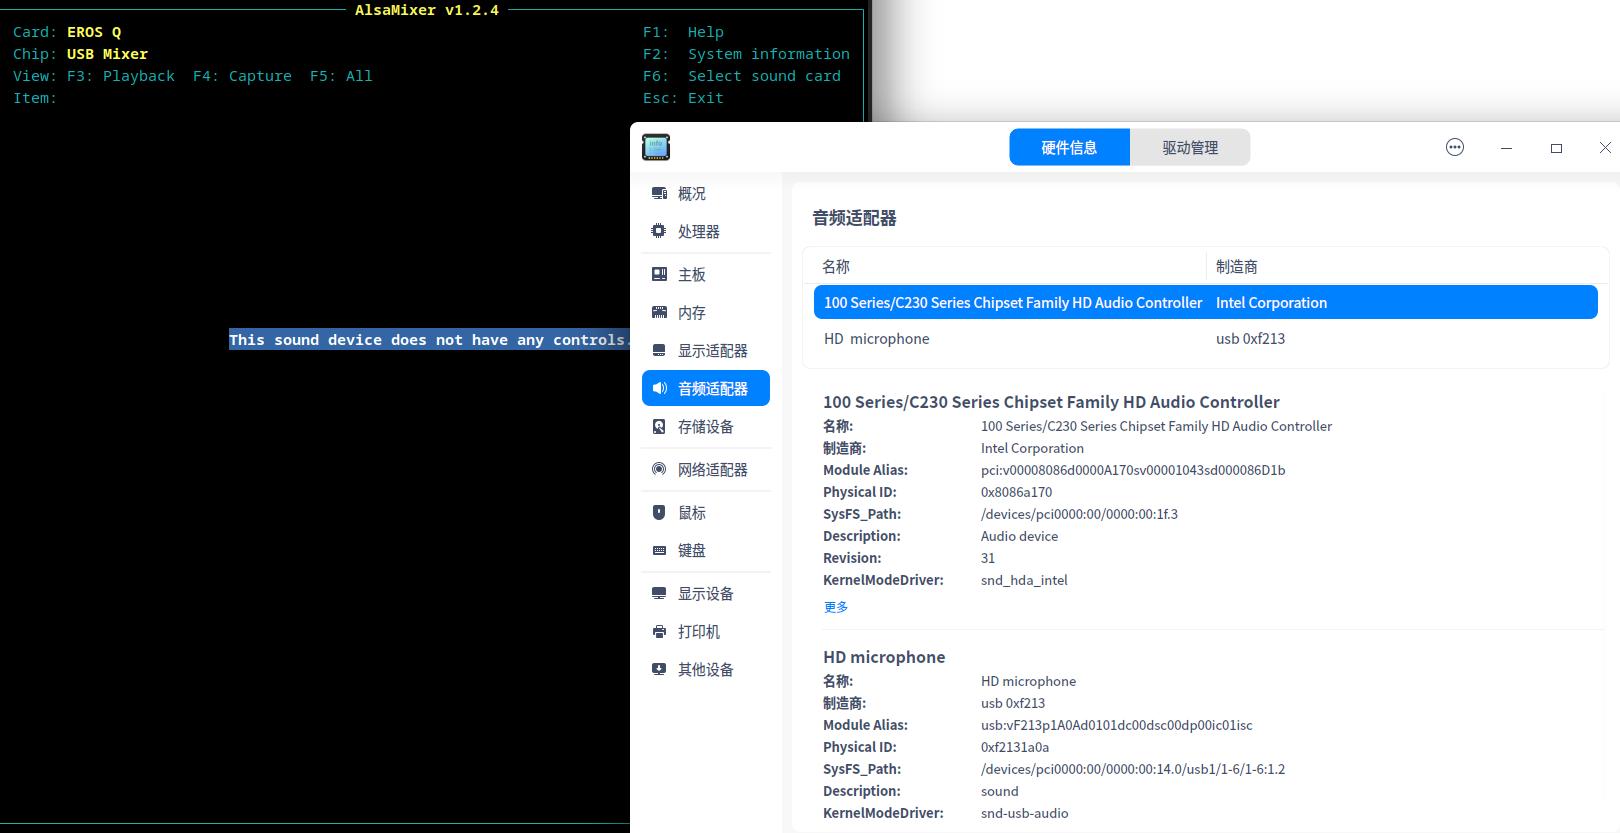The width and height of the screenshot is (1620, 833).
Task: Click the HD microphone section heading
Action: 884,657
